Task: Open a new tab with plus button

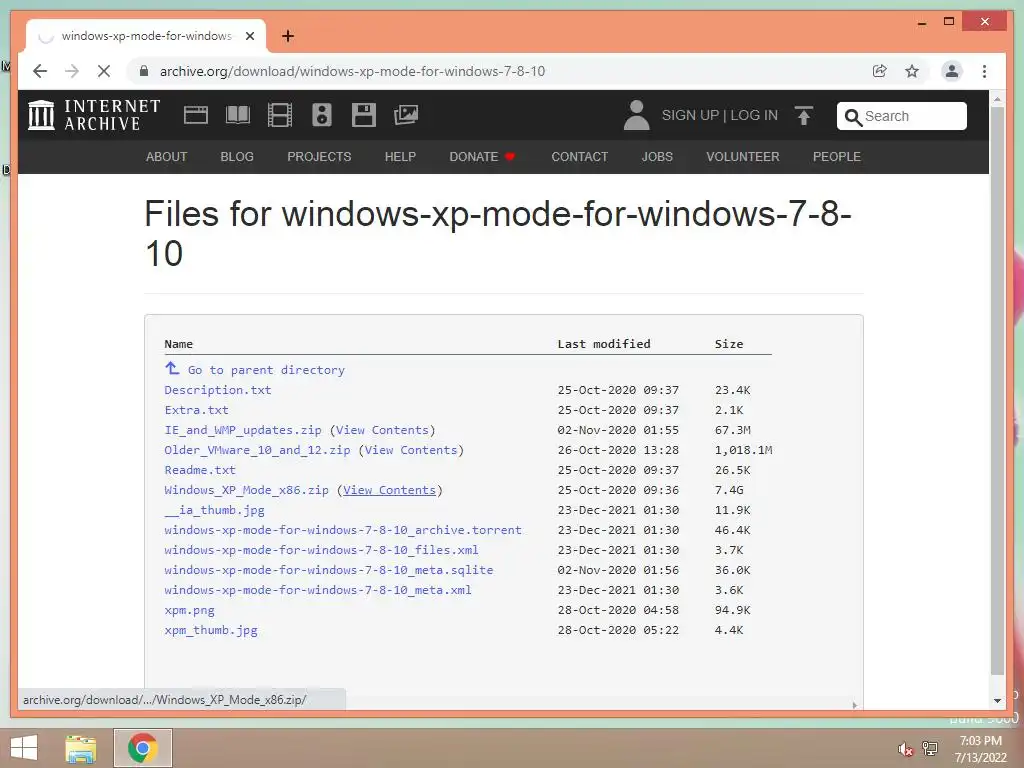Action: tap(287, 36)
